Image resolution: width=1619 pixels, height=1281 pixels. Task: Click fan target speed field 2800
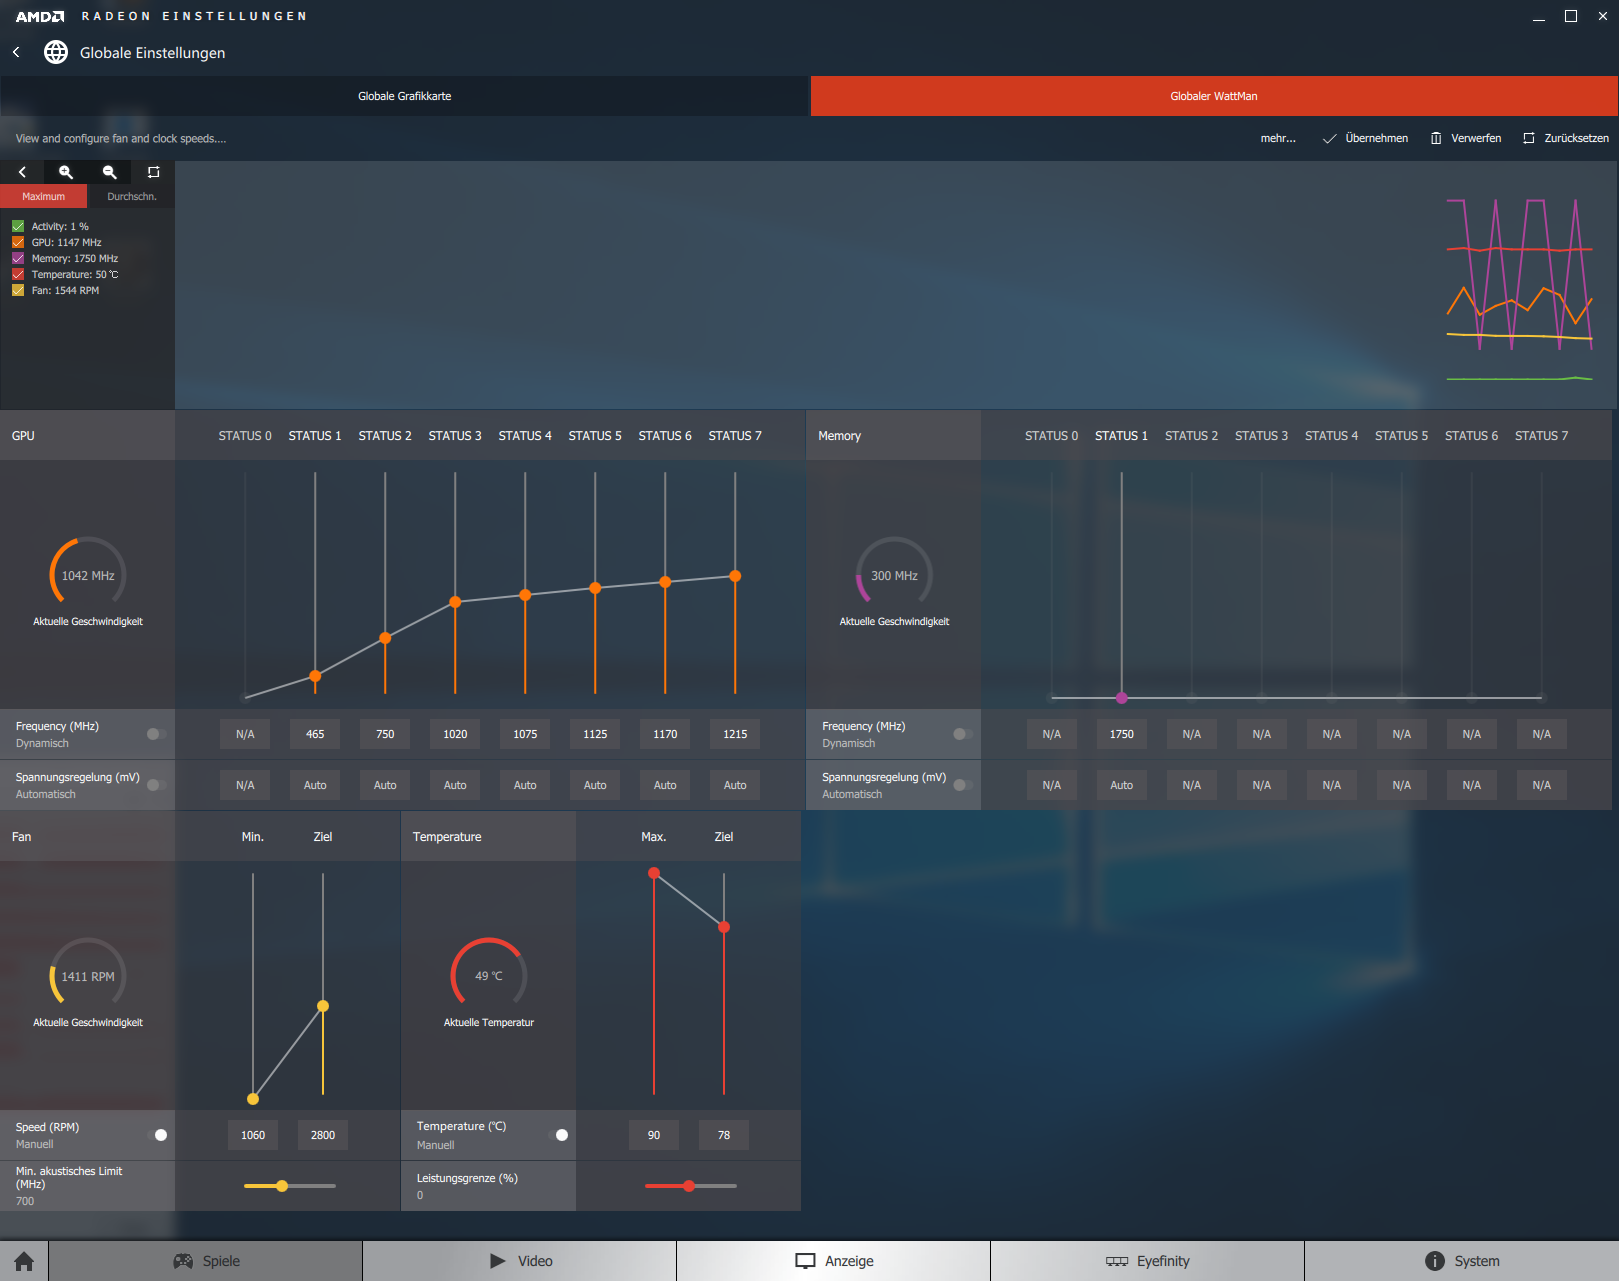[x=323, y=1135]
